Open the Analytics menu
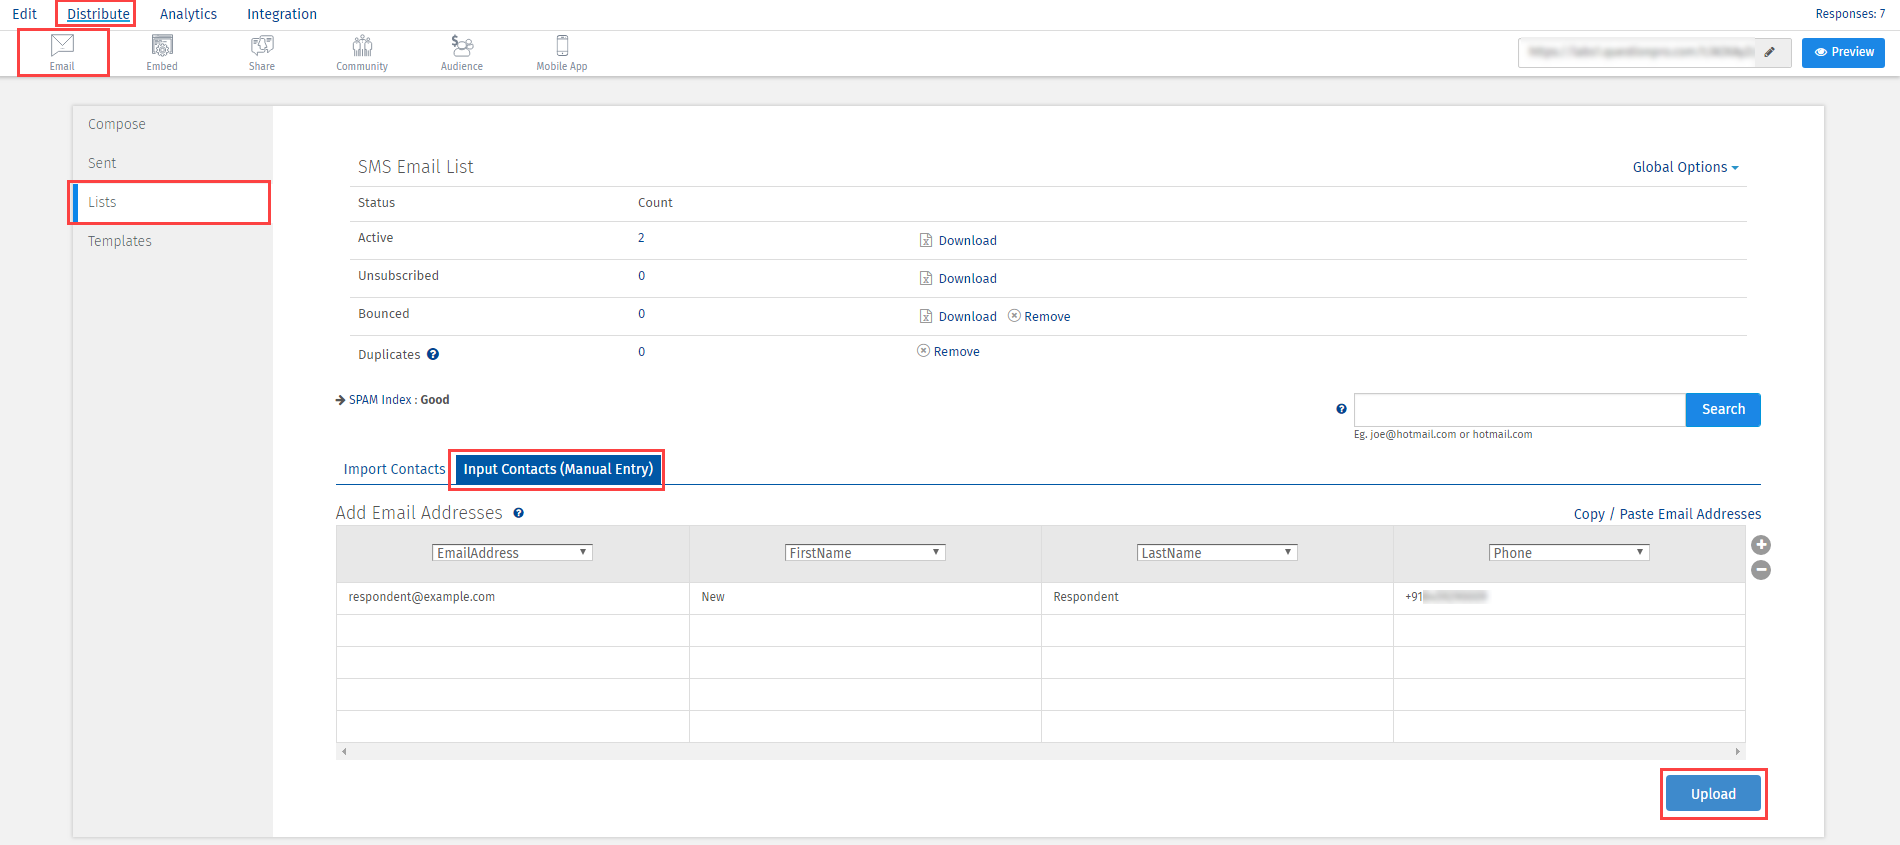1900x845 pixels. click(188, 14)
